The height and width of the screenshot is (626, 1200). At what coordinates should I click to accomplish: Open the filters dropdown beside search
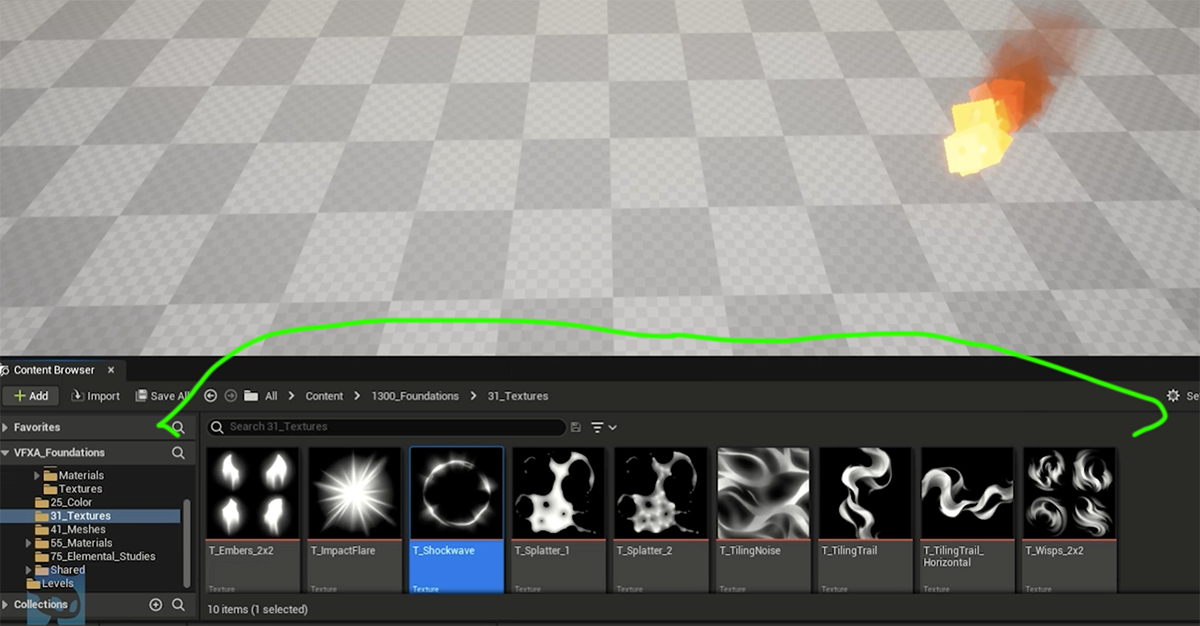603,427
